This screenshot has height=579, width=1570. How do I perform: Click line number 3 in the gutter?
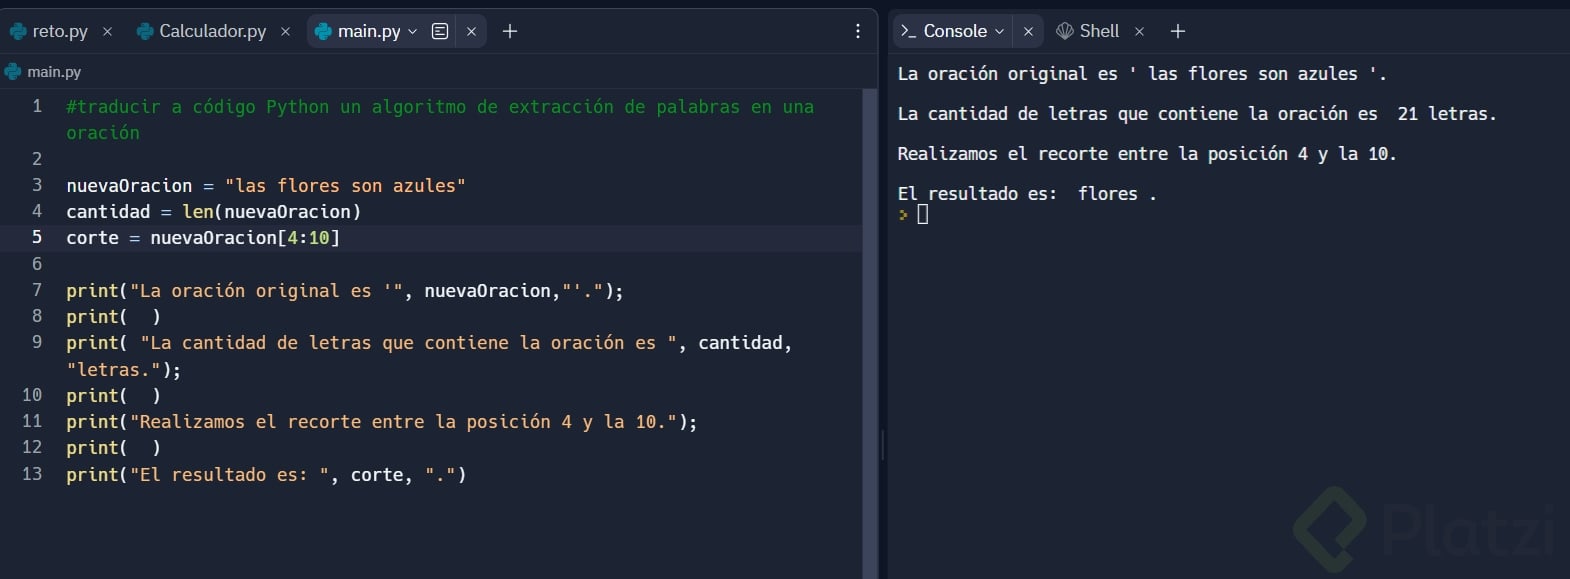37,185
